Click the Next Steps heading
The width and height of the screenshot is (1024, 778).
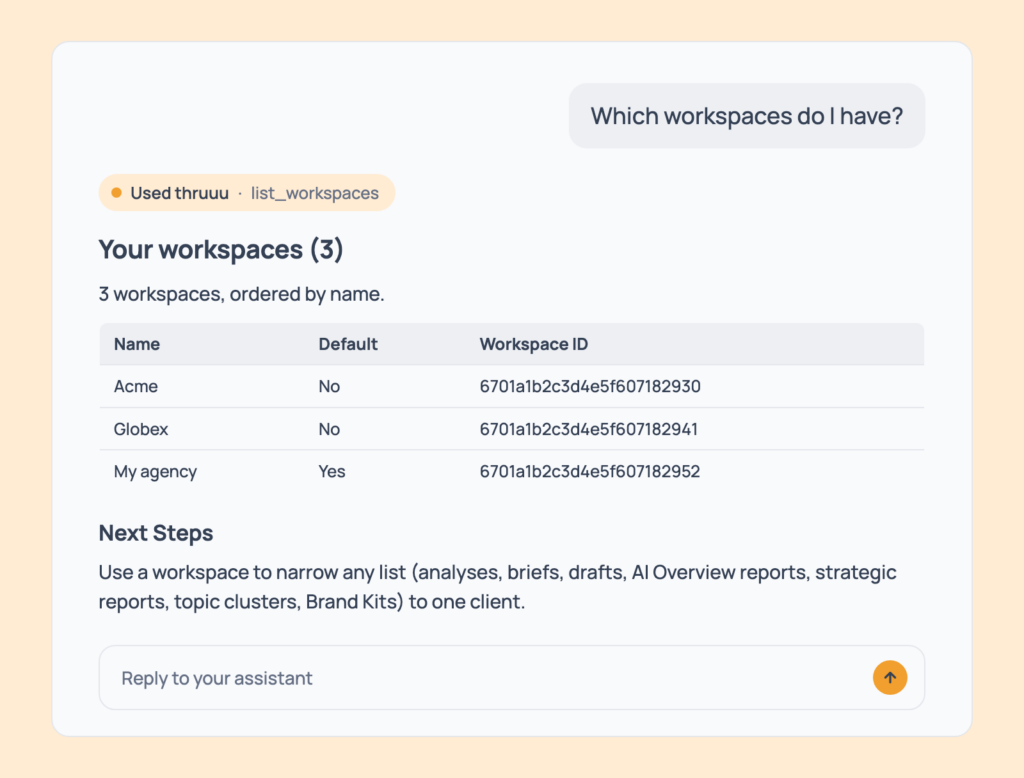156,533
